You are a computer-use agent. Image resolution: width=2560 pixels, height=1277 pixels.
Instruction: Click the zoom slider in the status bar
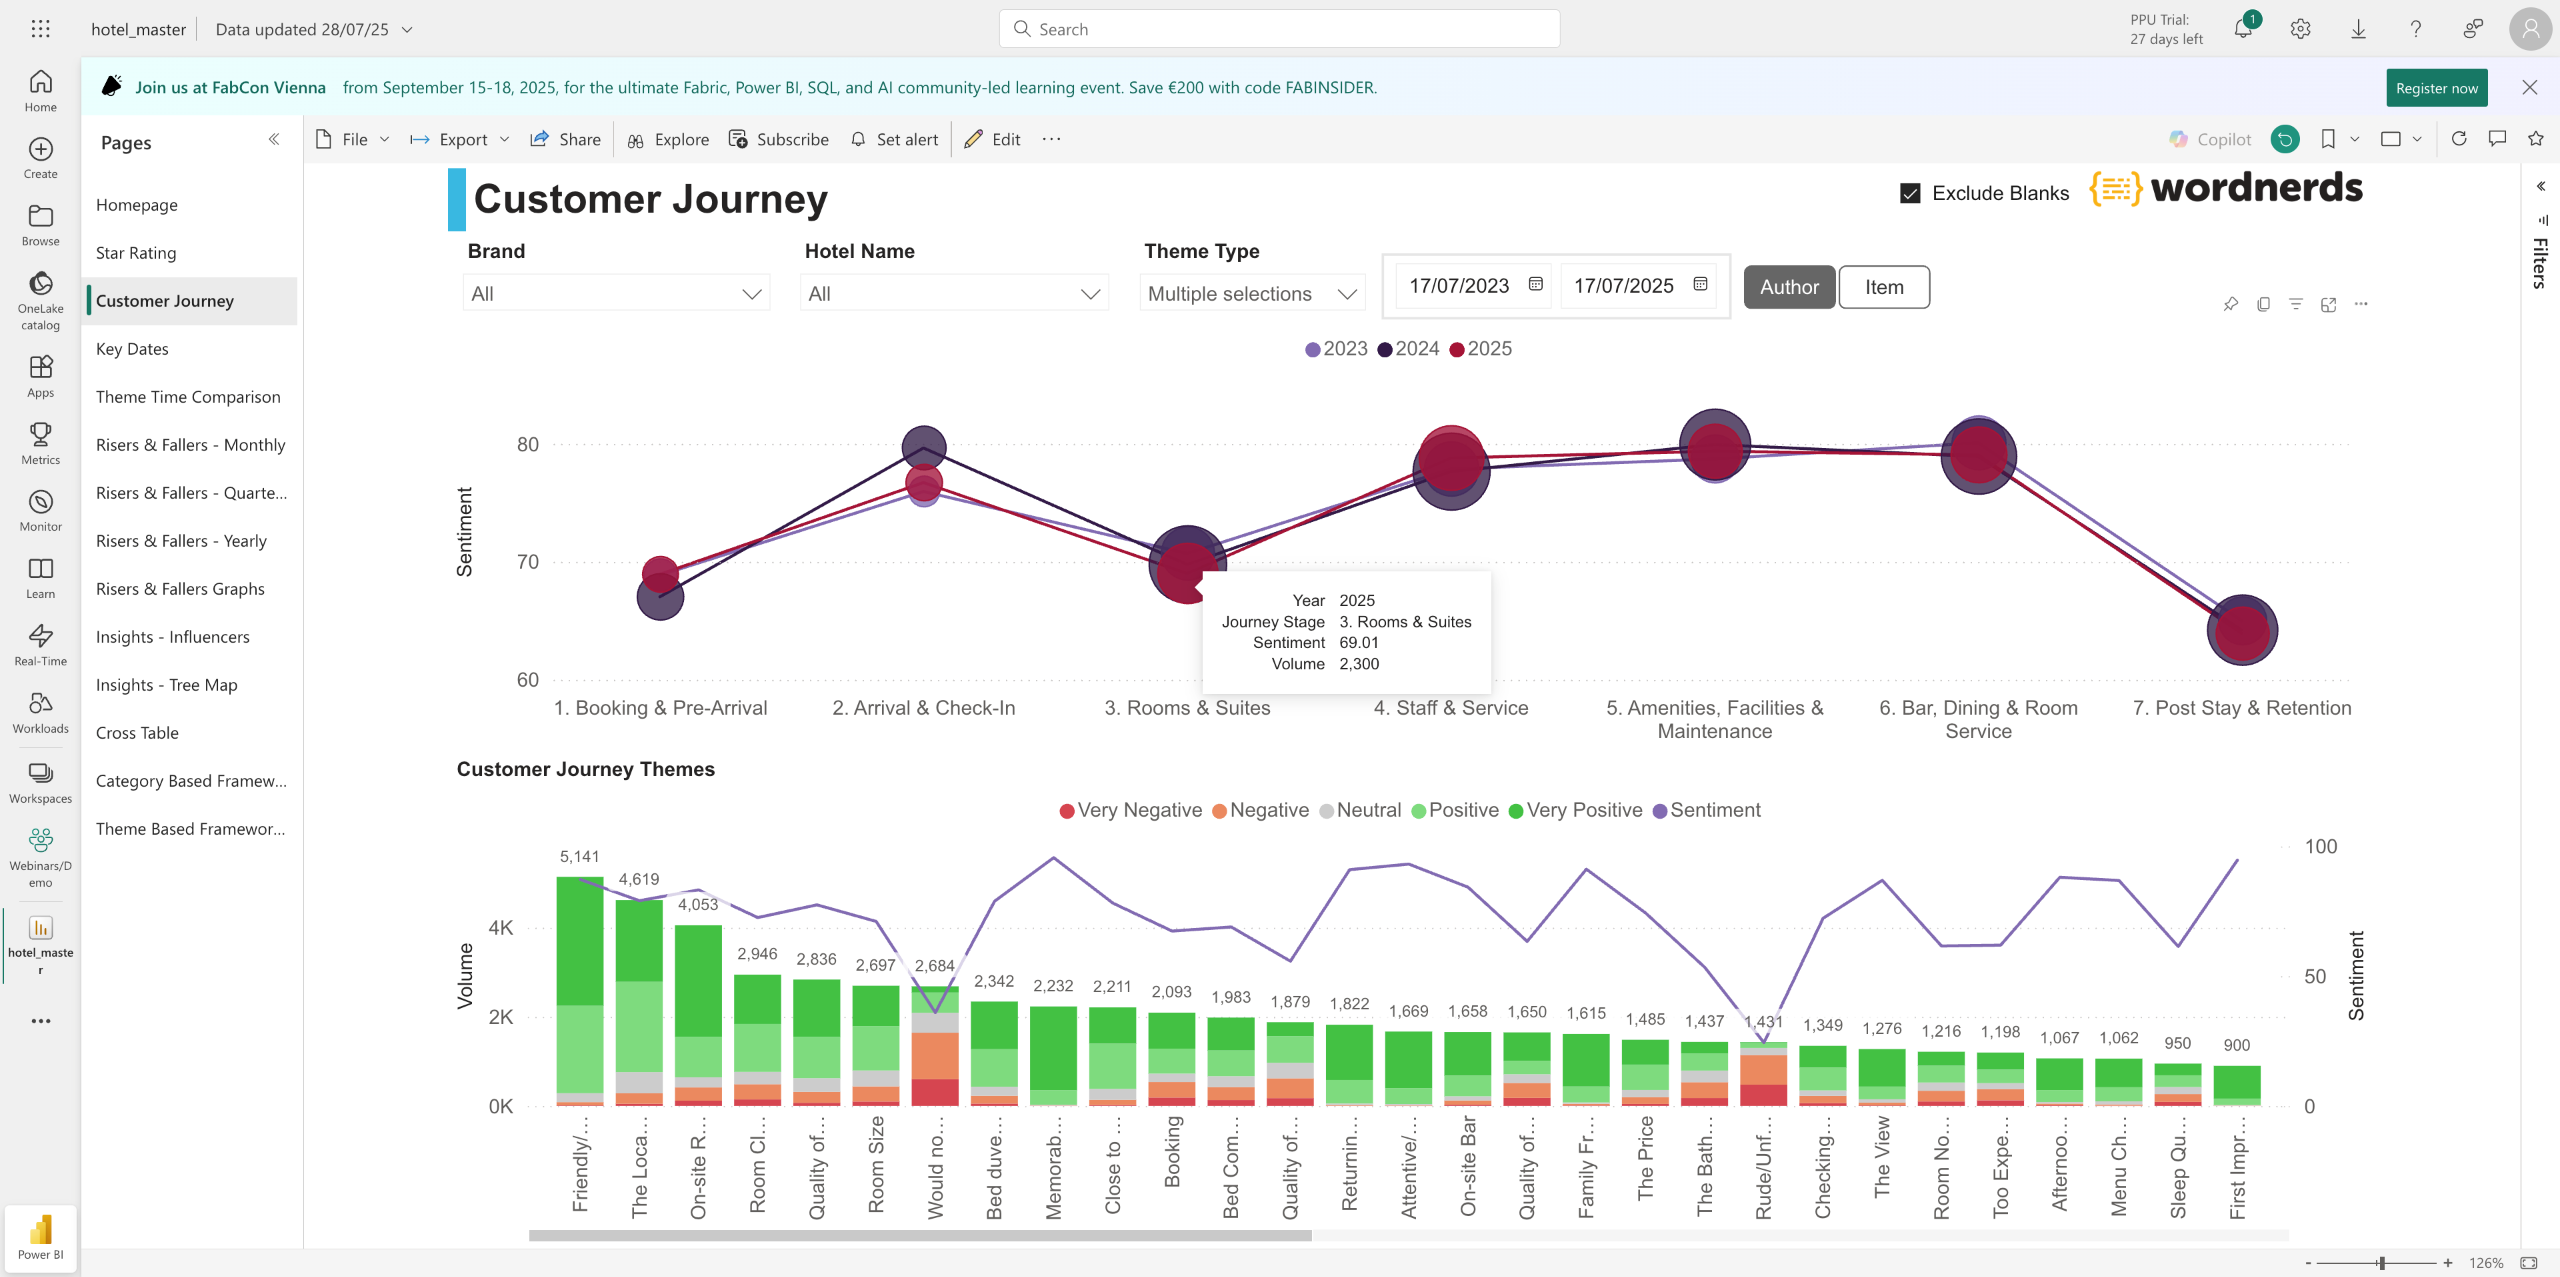2380,1263
